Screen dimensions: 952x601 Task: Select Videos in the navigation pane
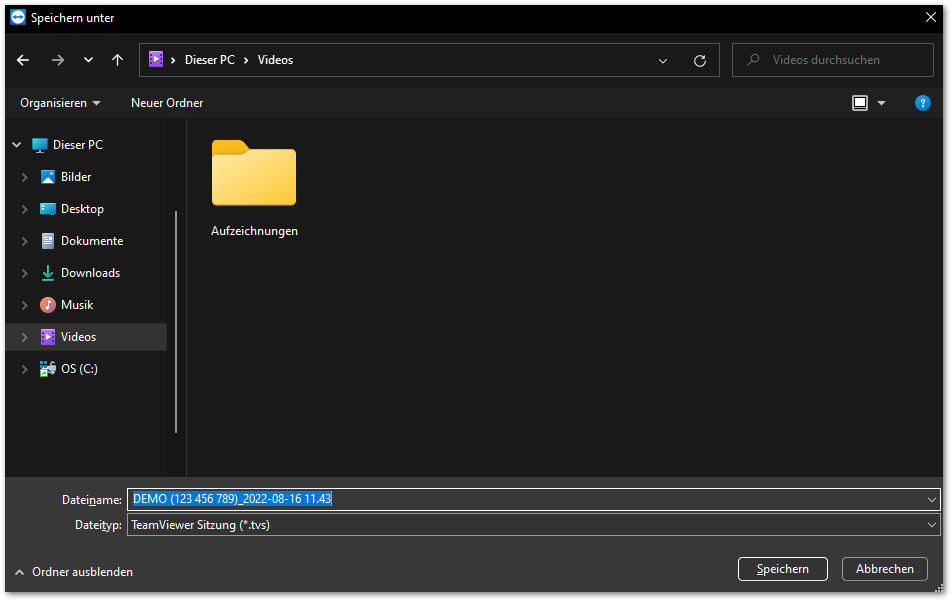tap(78, 337)
